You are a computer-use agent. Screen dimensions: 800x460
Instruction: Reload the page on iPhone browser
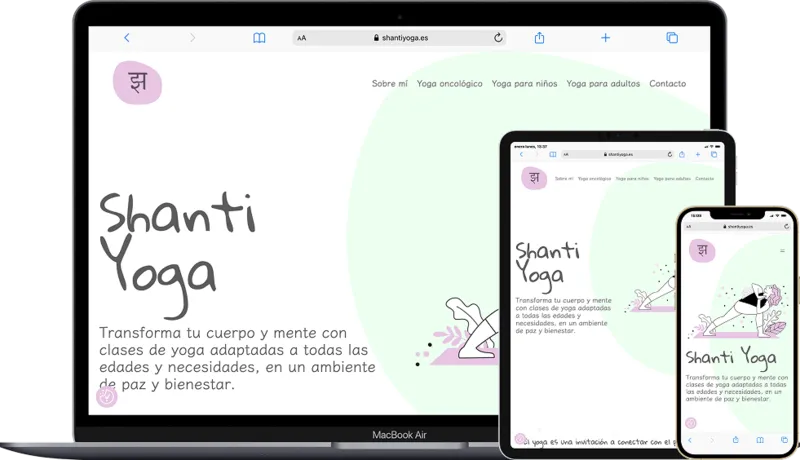786,226
